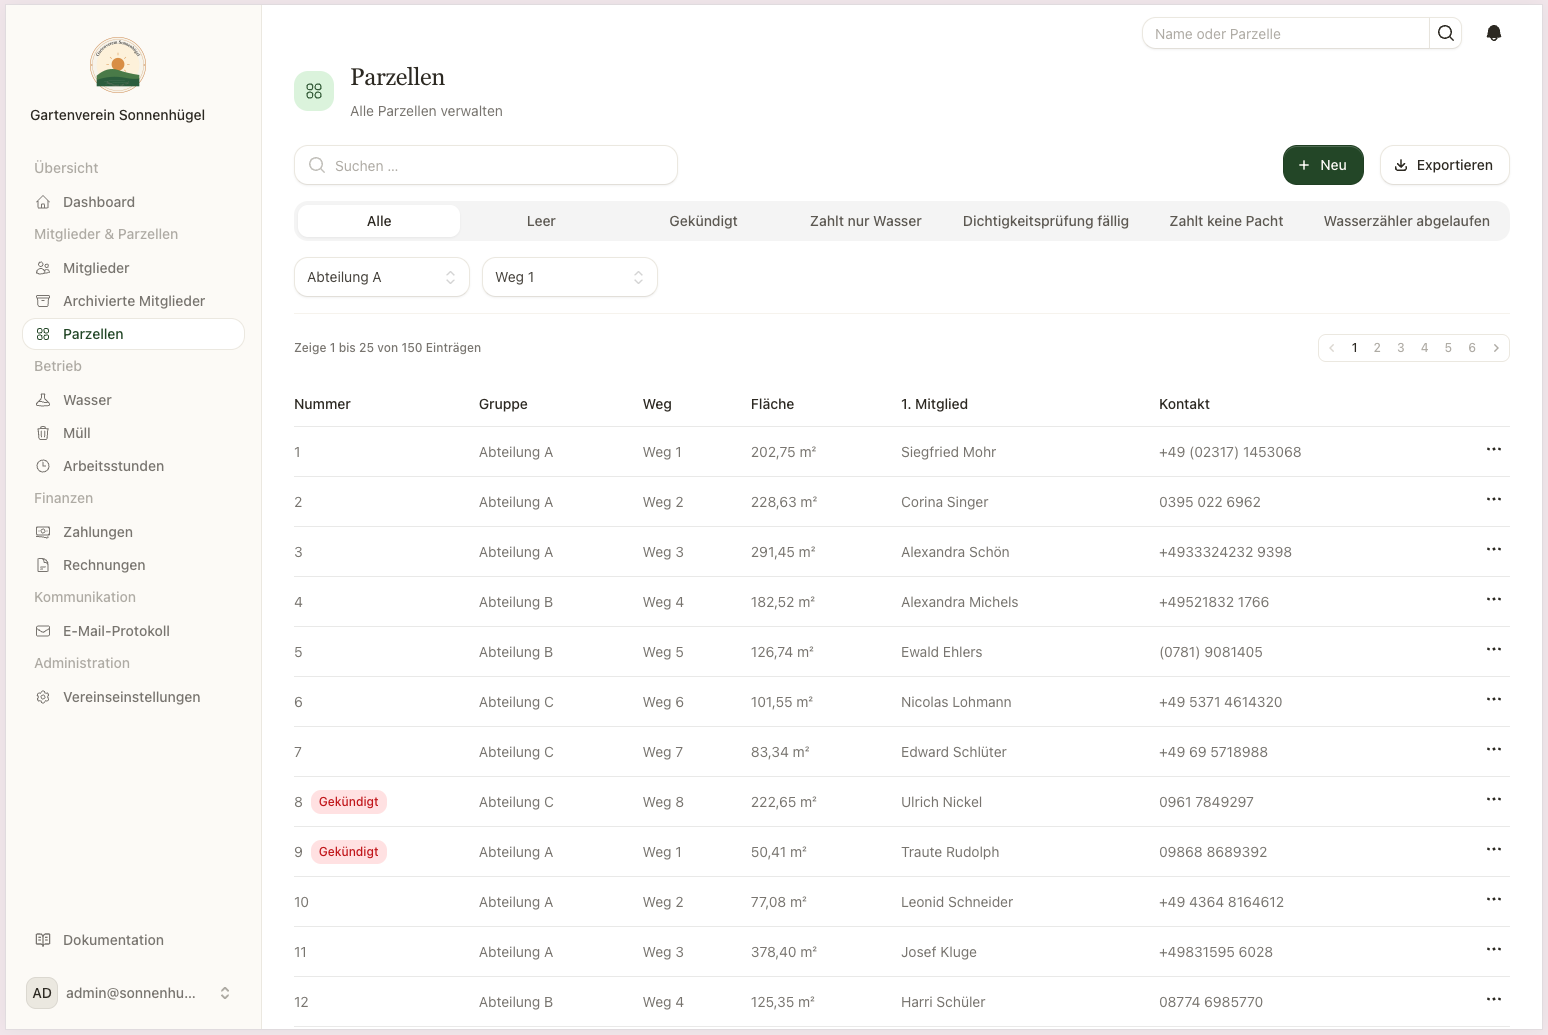Open the Weg 1 dropdown filter

(x=570, y=277)
